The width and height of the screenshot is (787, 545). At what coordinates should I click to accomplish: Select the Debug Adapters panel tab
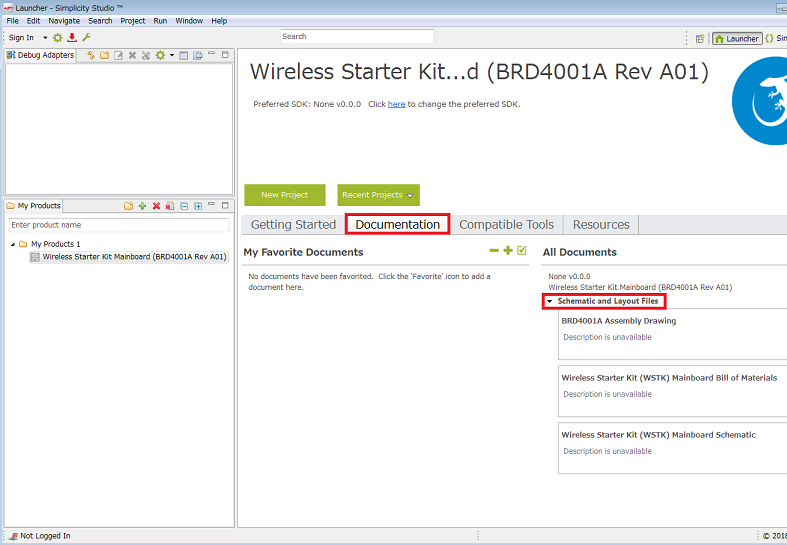coord(40,55)
